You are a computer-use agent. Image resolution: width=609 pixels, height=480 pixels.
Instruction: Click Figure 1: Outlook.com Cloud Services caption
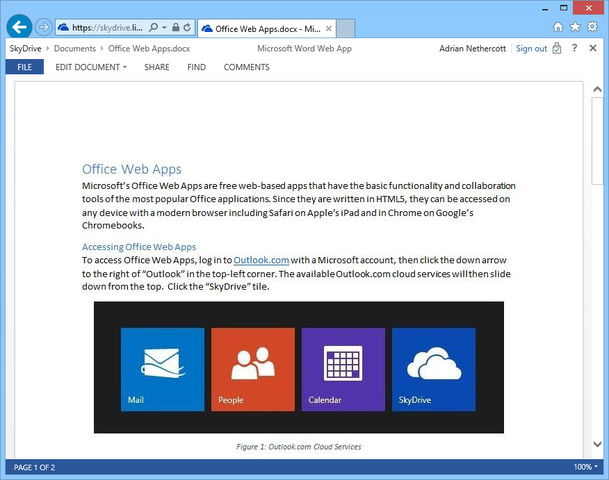click(298, 447)
